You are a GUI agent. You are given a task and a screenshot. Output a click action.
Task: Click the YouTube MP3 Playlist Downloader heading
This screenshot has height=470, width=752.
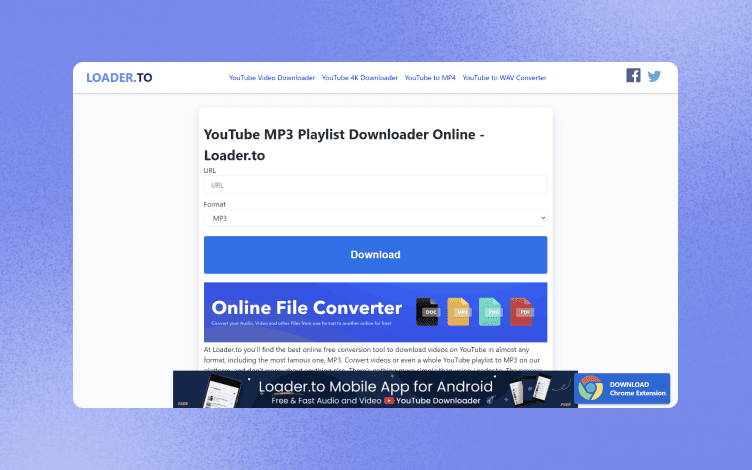click(x=344, y=144)
